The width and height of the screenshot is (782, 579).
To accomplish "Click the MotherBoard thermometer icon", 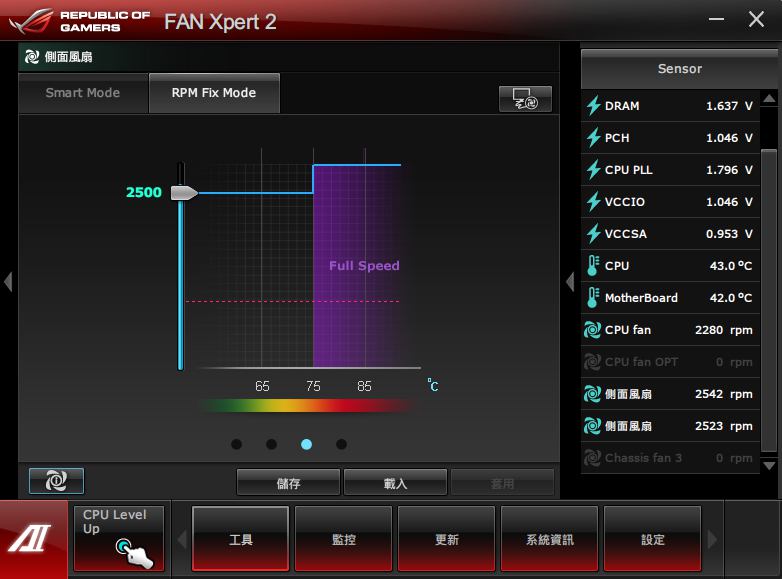I will click(592, 298).
